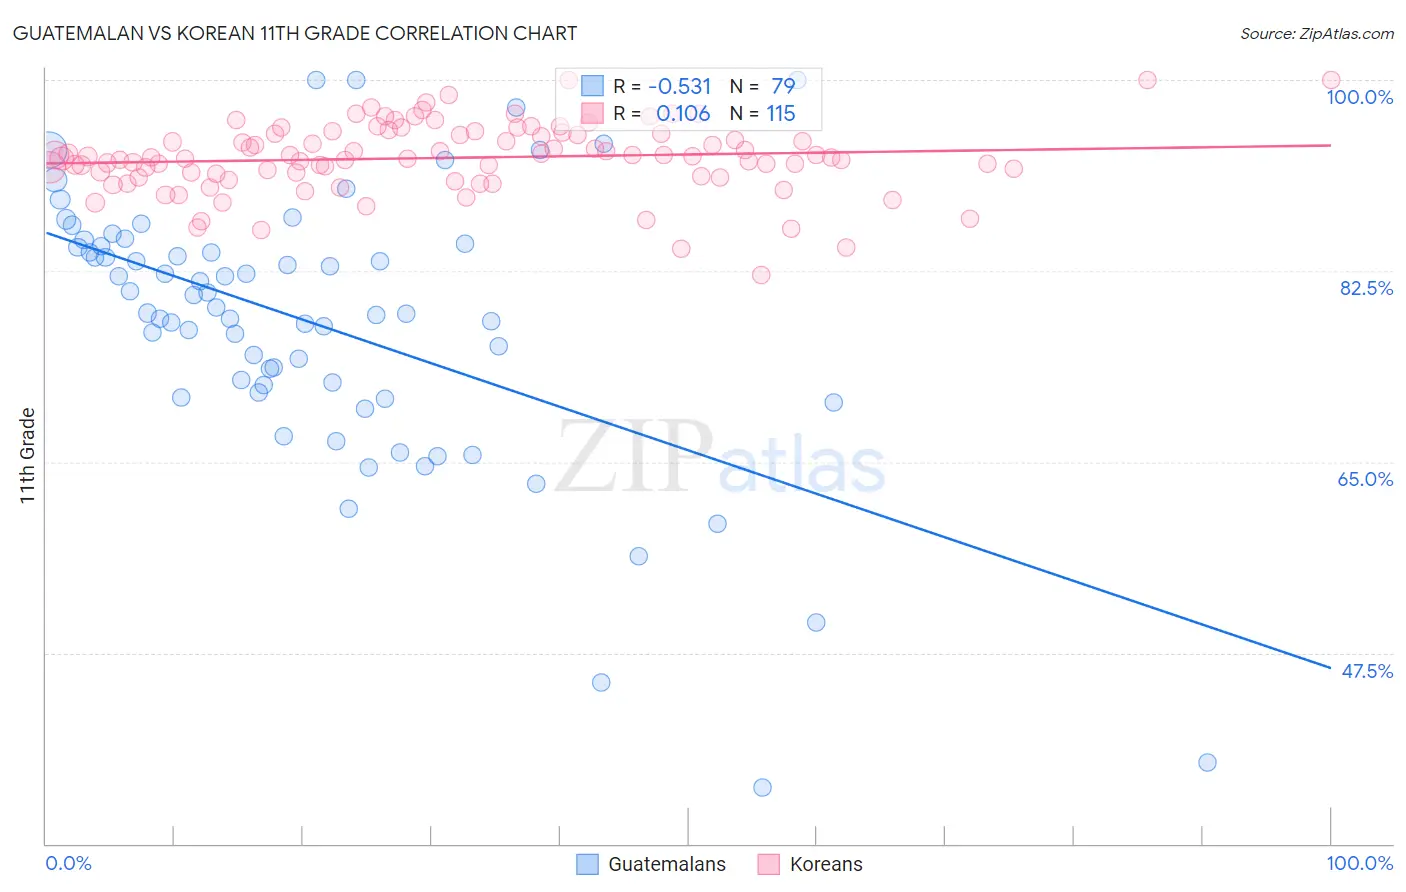Click the pink swatch beside R = 0.106
This screenshot has width=1406, height=892.
(592, 113)
